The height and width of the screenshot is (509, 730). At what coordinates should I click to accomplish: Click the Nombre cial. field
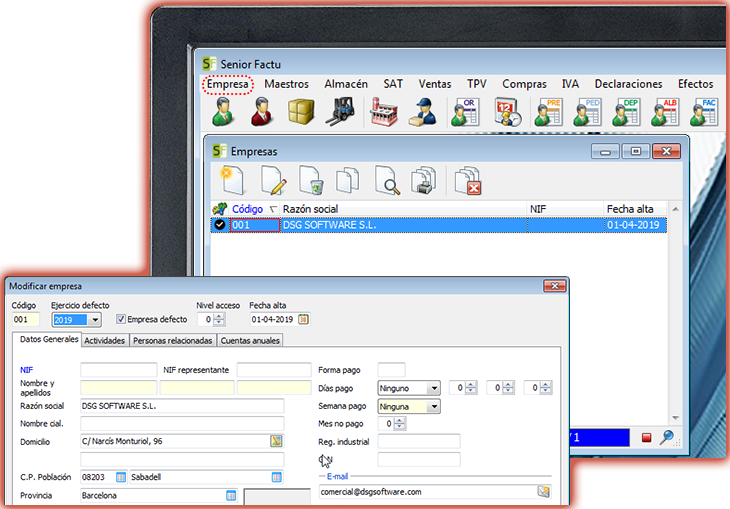click(x=182, y=424)
